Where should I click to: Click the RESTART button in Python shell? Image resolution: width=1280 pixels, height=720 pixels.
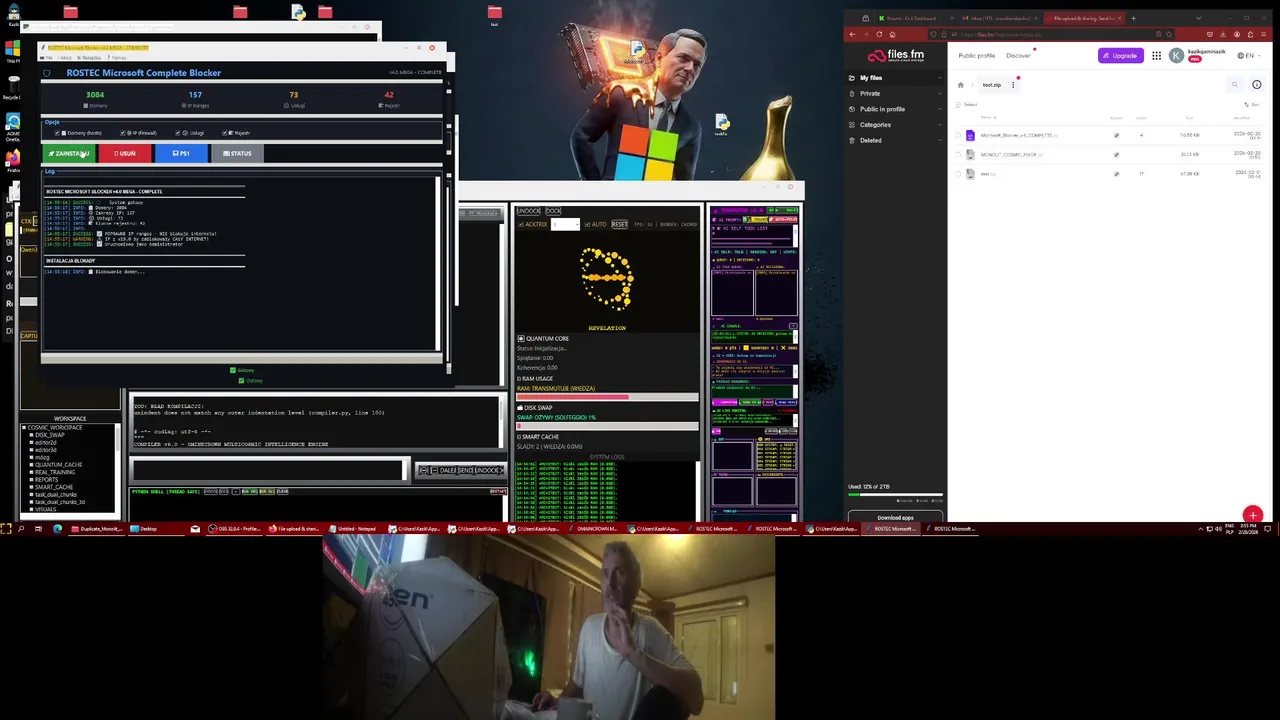pos(497,491)
